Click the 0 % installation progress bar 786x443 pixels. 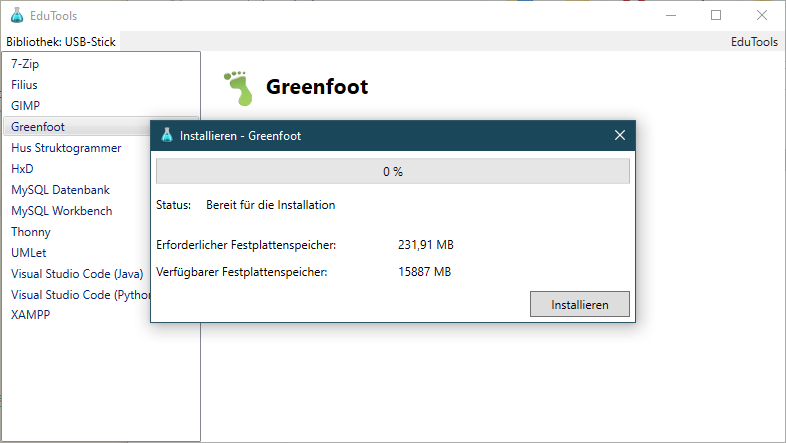tap(392, 171)
